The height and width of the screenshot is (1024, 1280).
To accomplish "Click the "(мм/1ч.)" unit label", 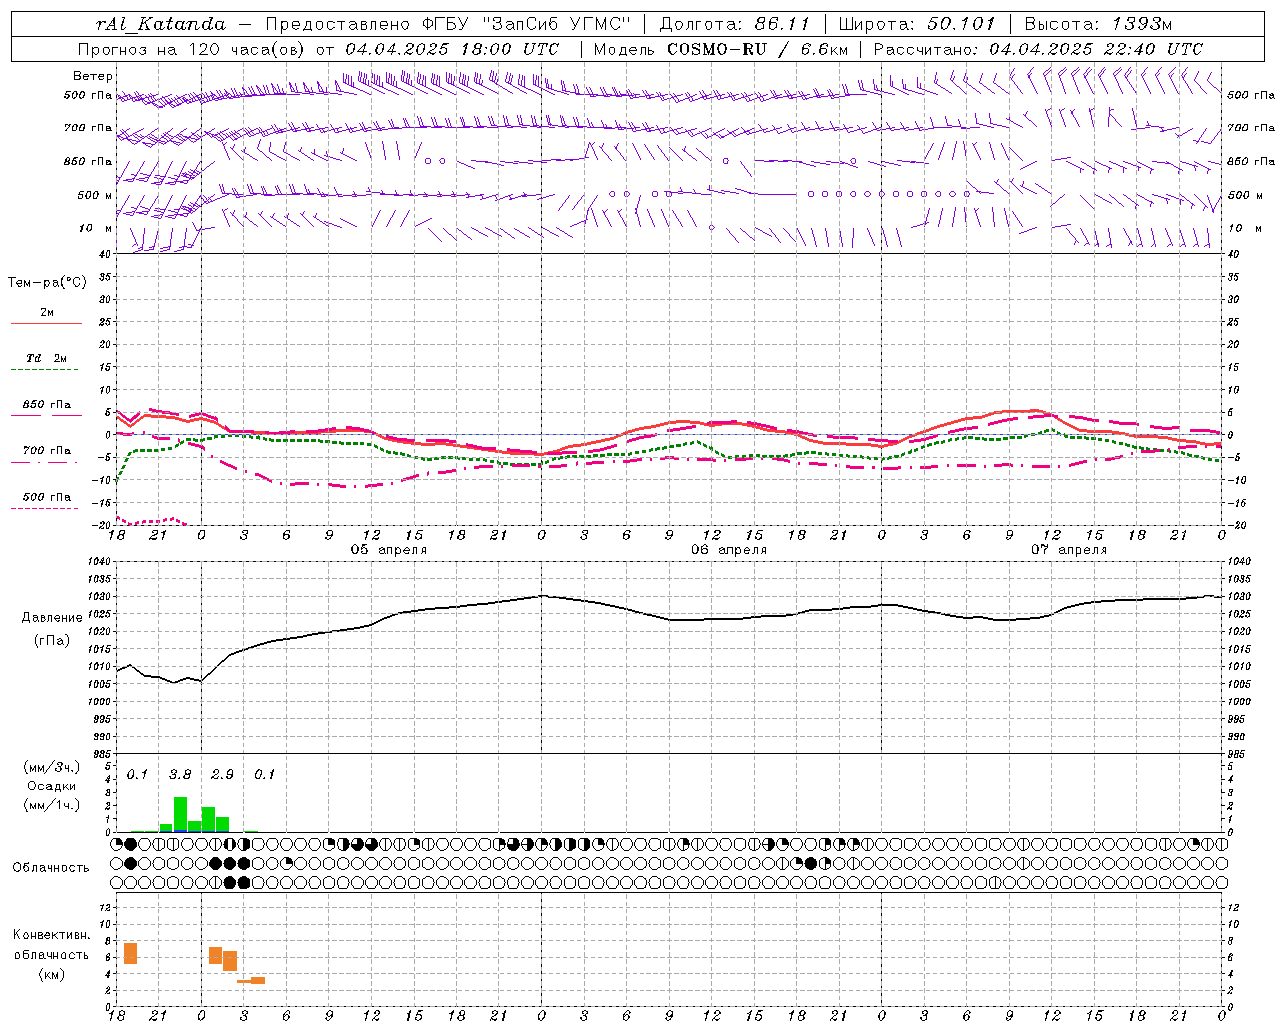I will [51, 805].
